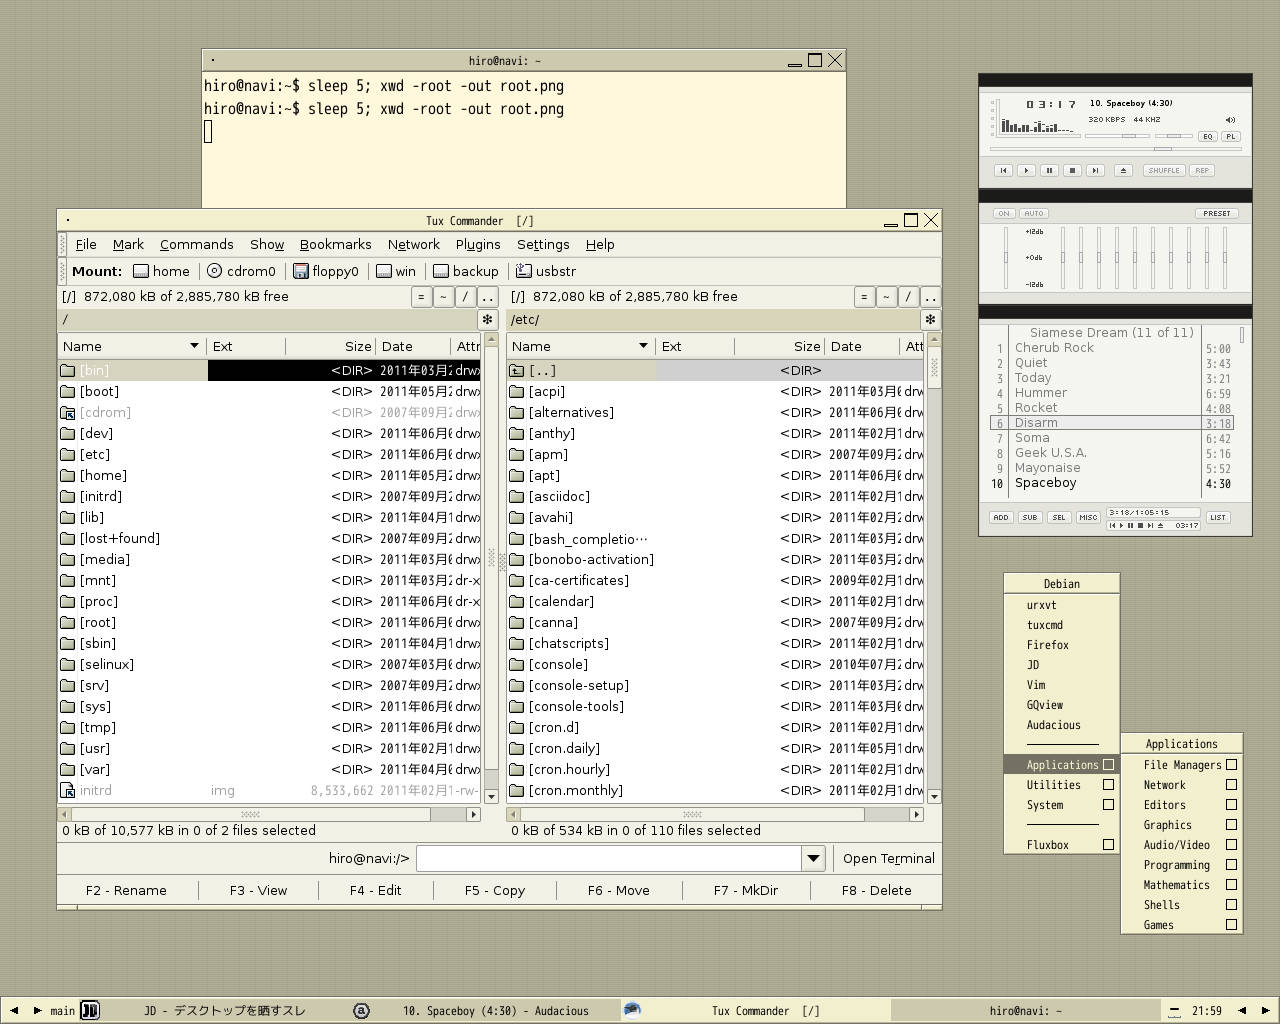1280x1024 pixels.
Task: Toggle SHUFFLE mode in Audacious
Action: coord(1164,170)
